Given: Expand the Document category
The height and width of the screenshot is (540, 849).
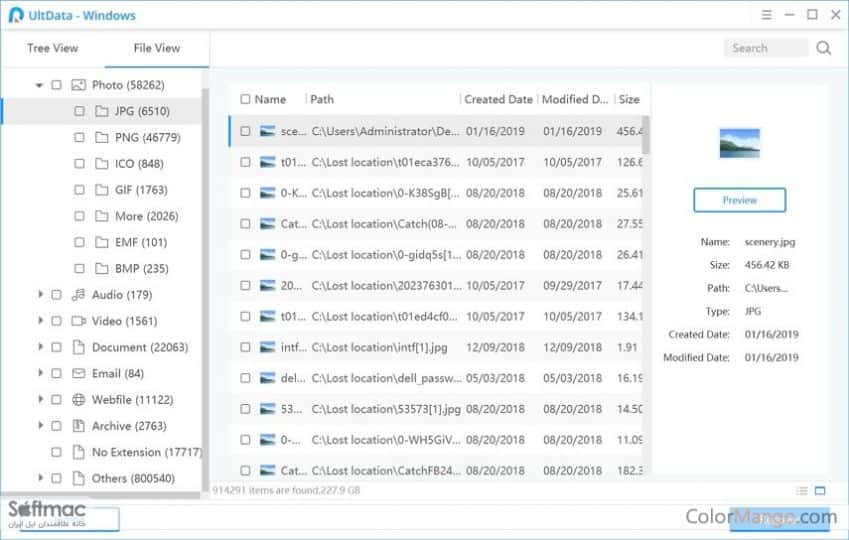Looking at the screenshot, I should [x=40, y=347].
